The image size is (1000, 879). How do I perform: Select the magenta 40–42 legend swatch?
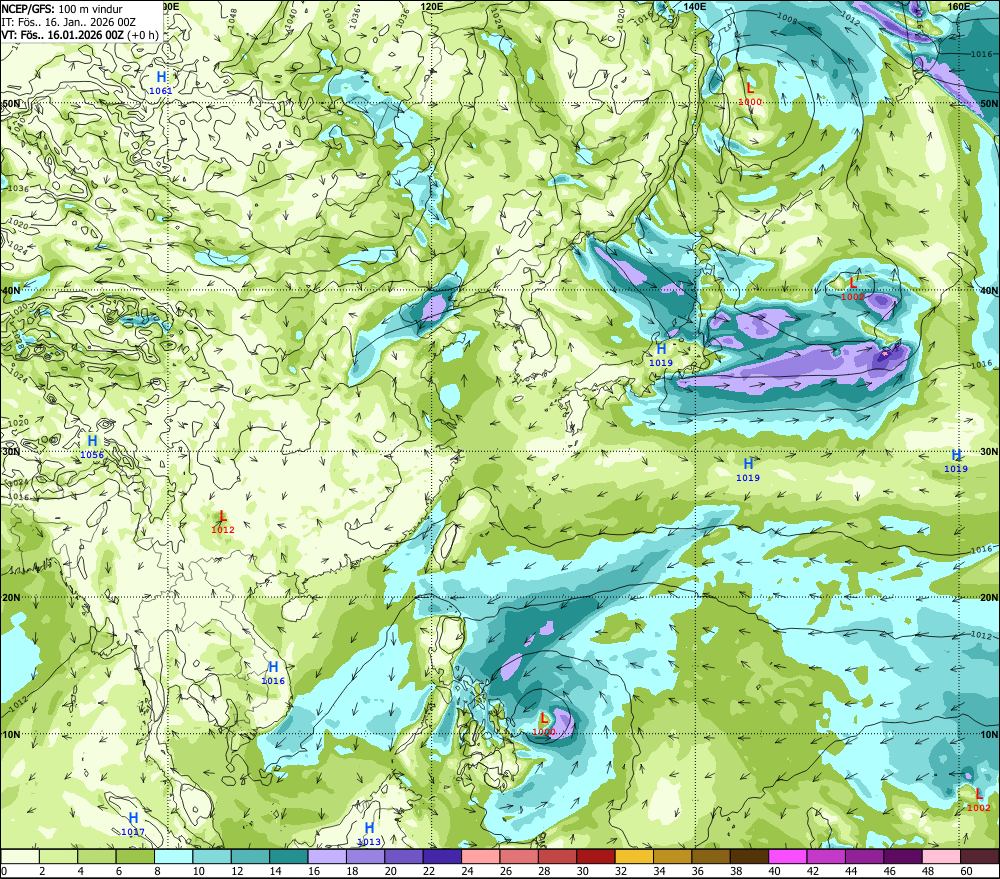(x=787, y=857)
